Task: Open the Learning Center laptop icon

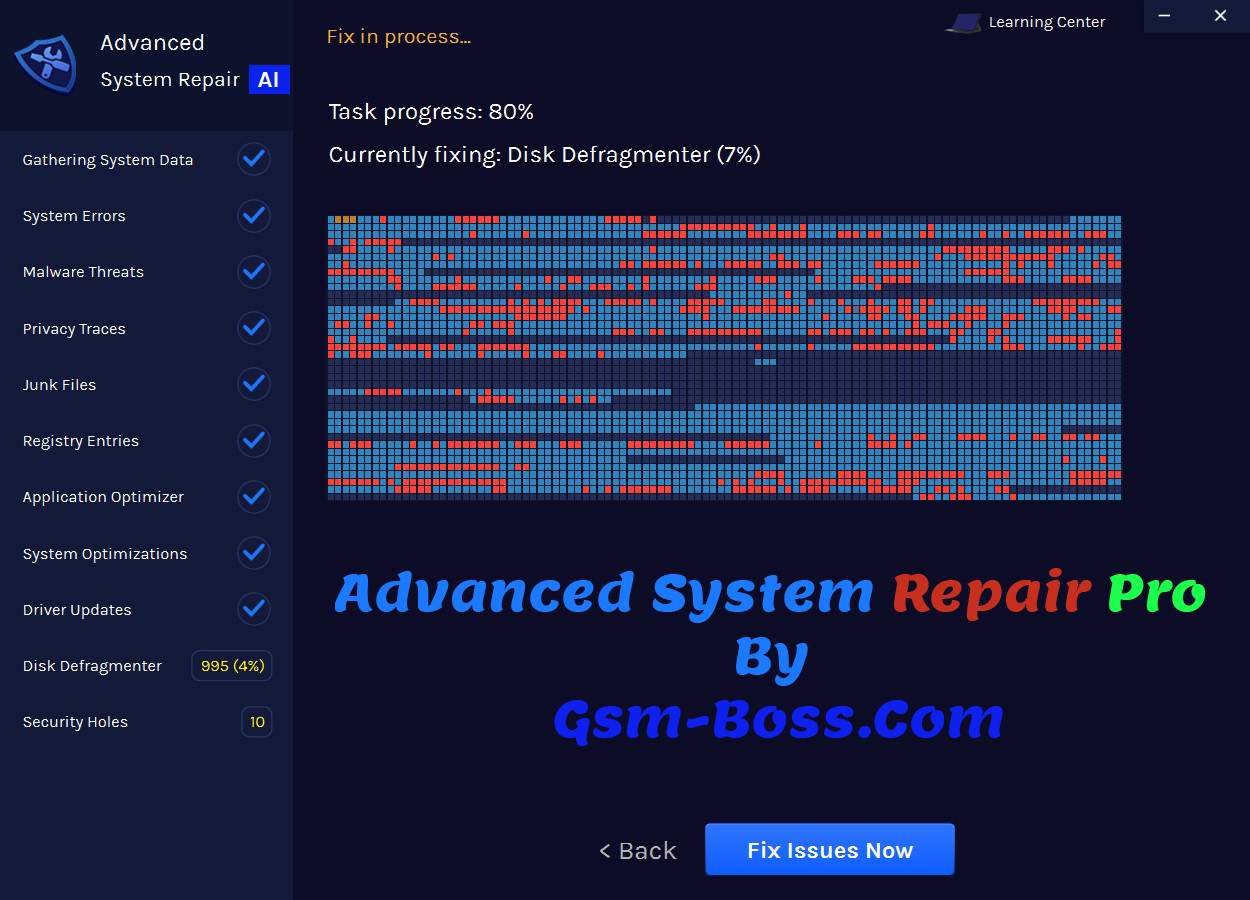Action: coord(963,22)
